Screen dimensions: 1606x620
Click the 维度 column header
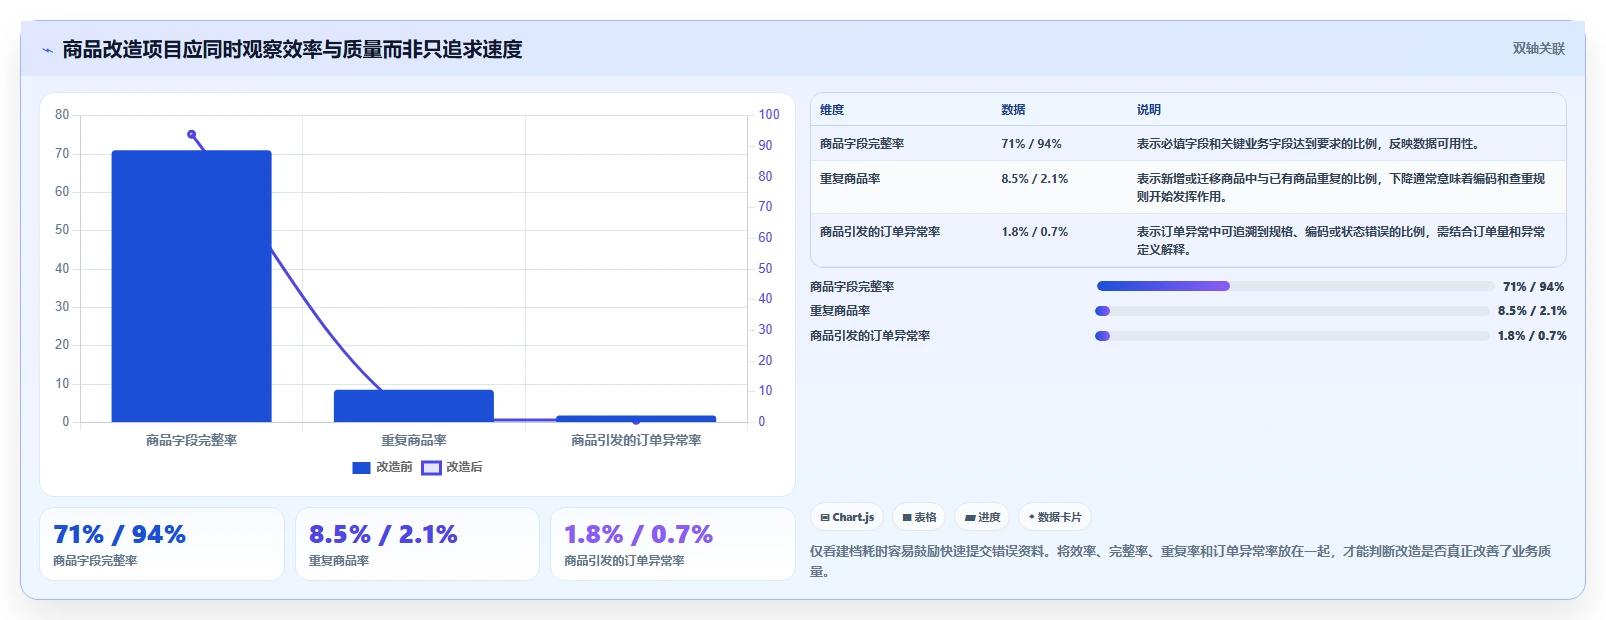(x=832, y=110)
